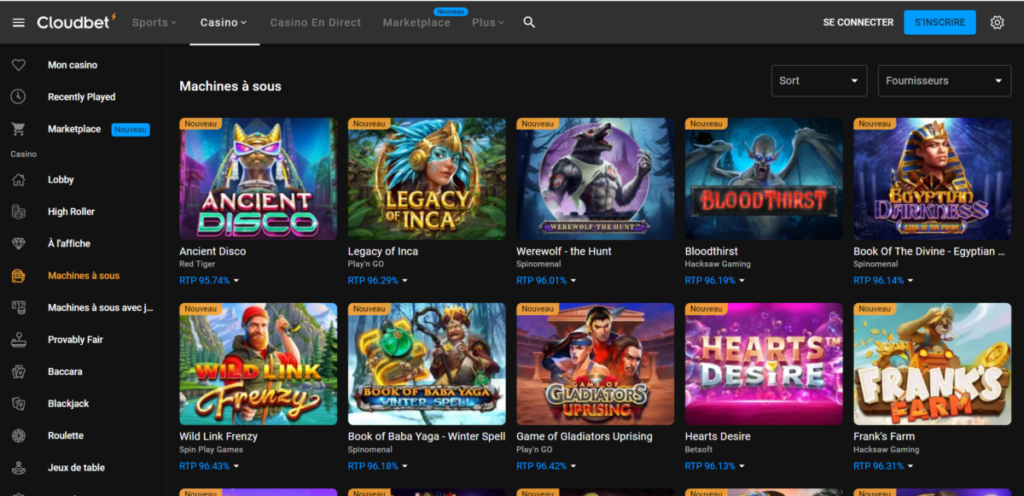The width and height of the screenshot is (1024, 496).
Task: Select High Roller in sidebar
Action: point(71,211)
